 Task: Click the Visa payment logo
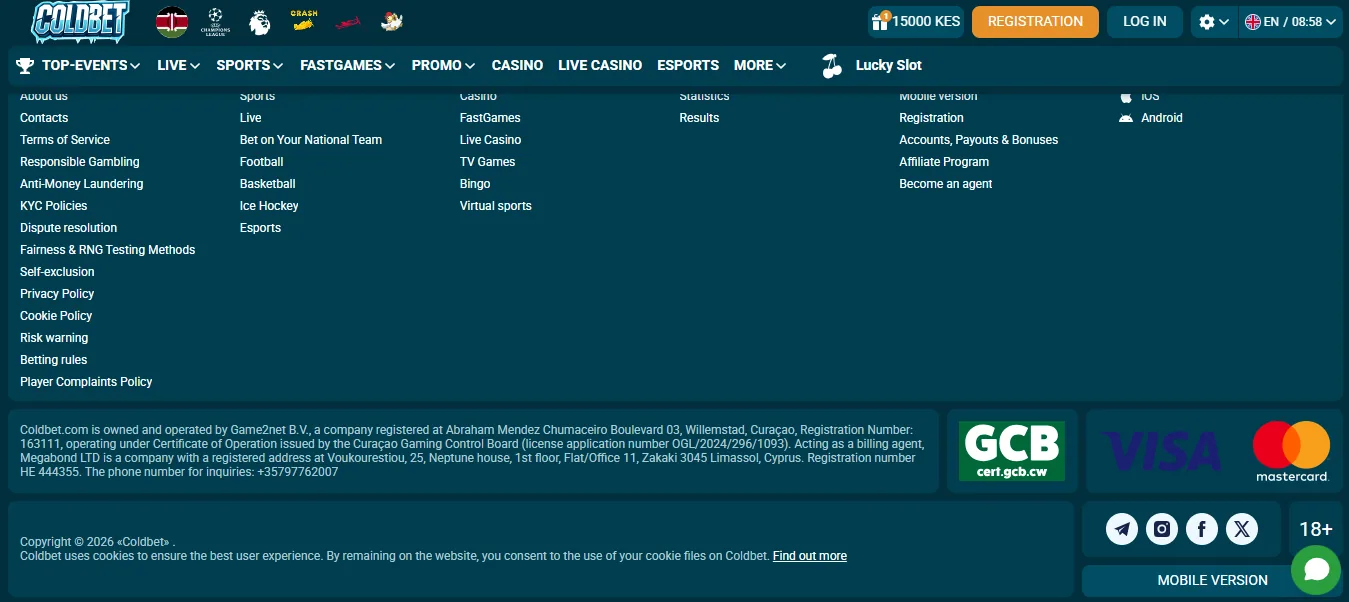click(1161, 451)
